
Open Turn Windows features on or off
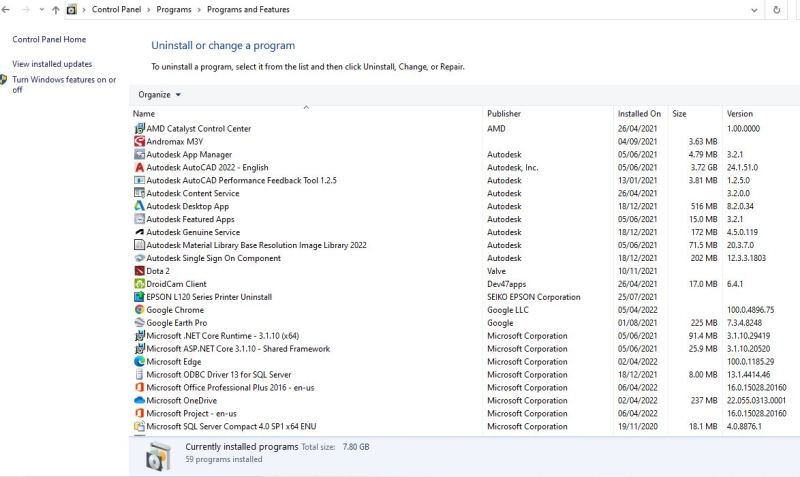tap(64, 84)
